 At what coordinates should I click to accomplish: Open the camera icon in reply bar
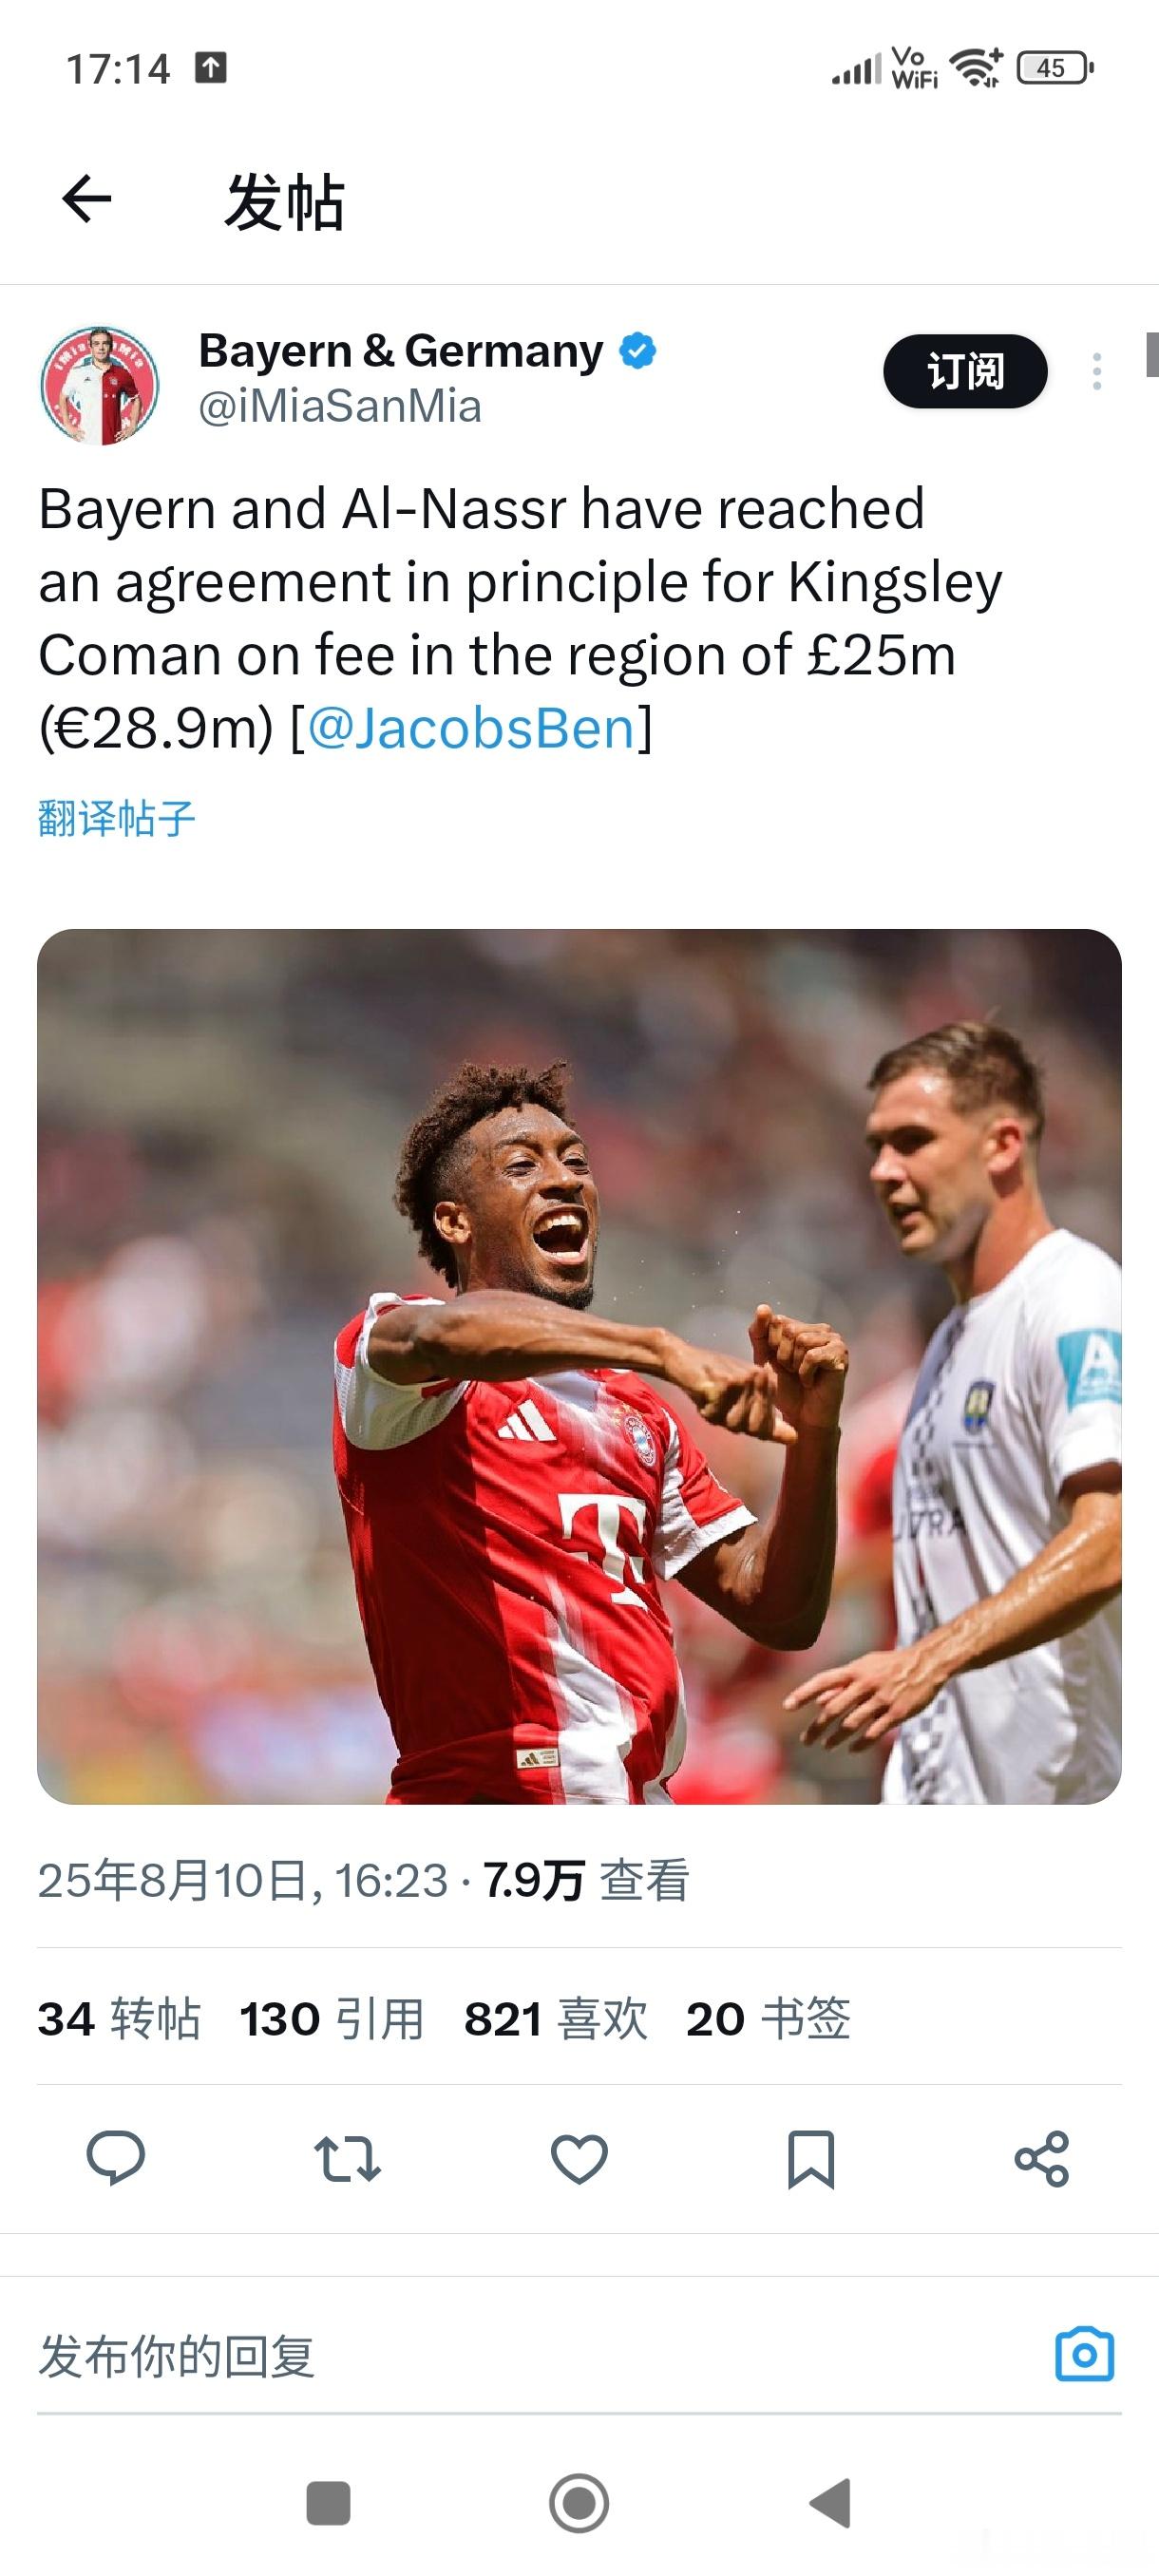pos(1085,2355)
